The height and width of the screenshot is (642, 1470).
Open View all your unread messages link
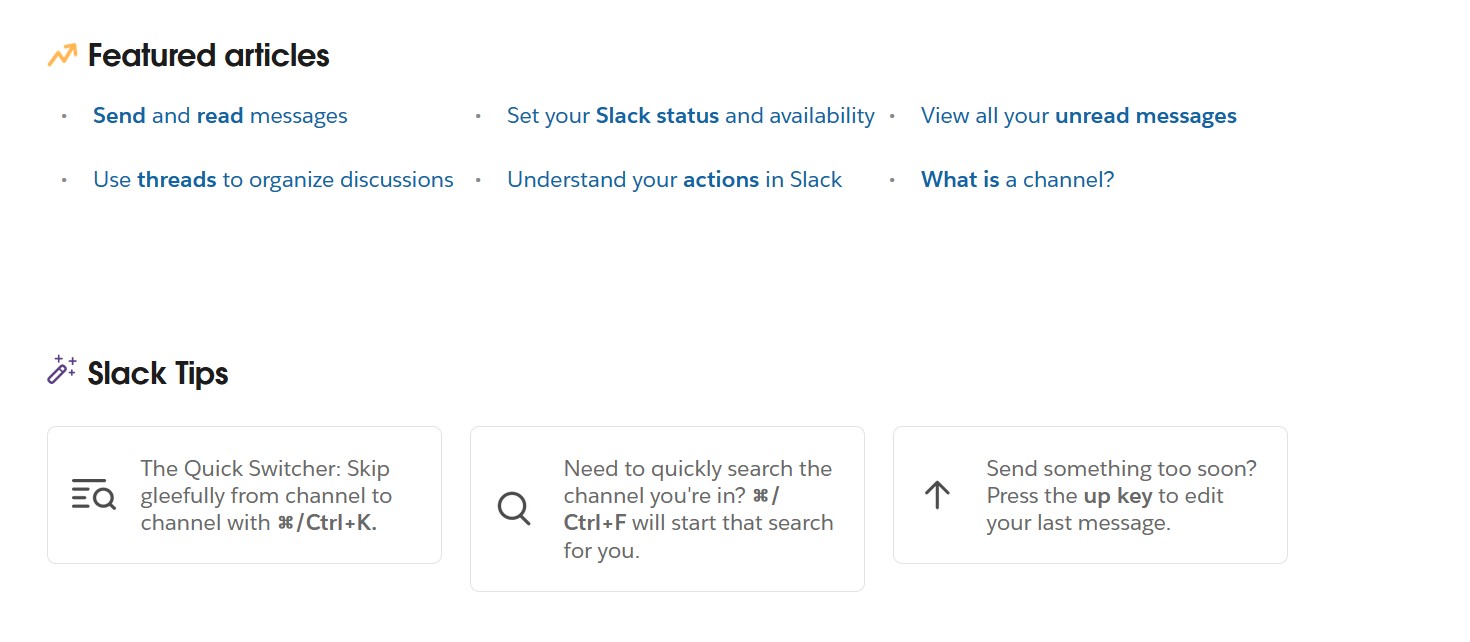click(x=1078, y=116)
